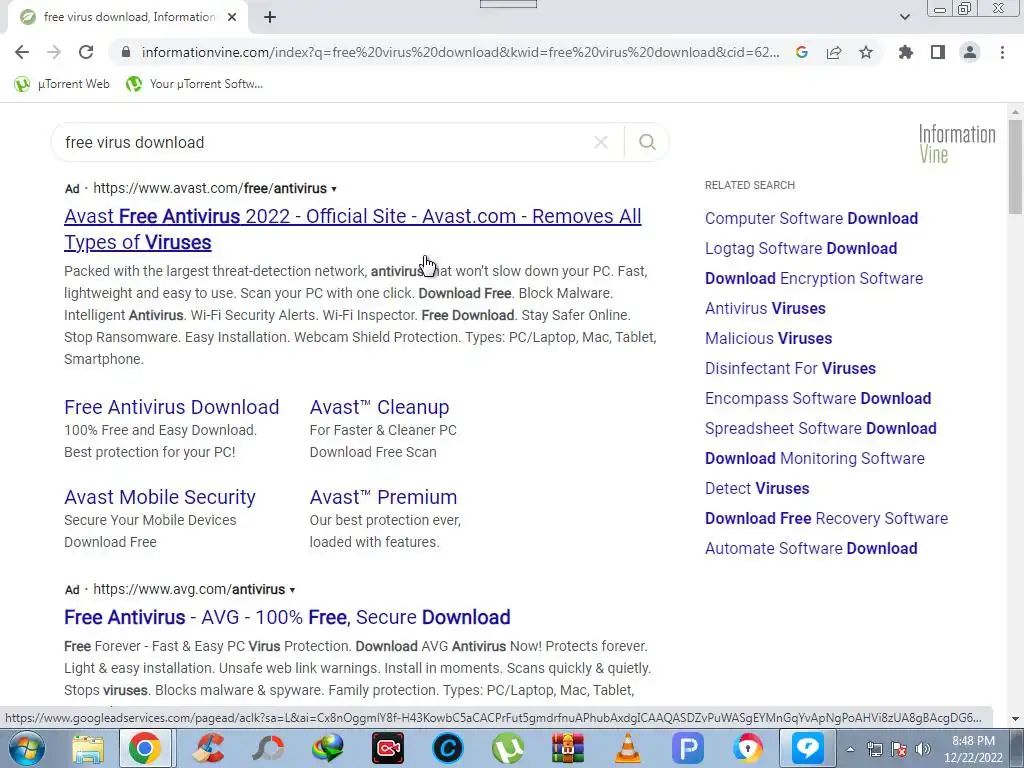Open the Avast Mobile Security sitelink
Image resolution: width=1024 pixels, height=768 pixels.
tap(160, 497)
